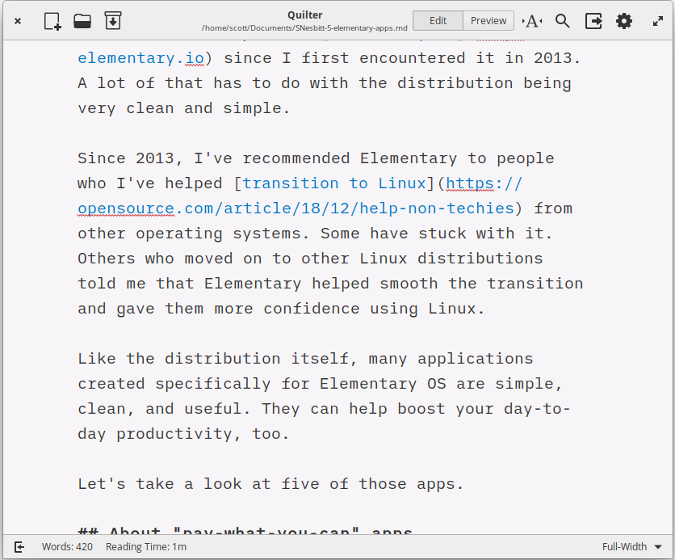Screen dimensions: 675x560
Task: Expand the Full-Width dropdown
Action: coord(632,547)
